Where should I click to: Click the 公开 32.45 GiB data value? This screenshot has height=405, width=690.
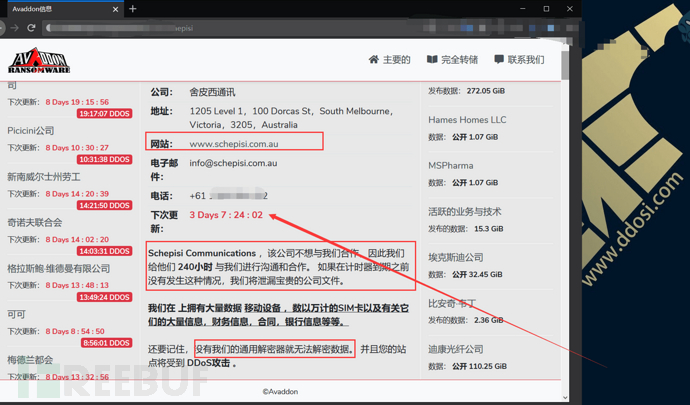[x=477, y=275]
